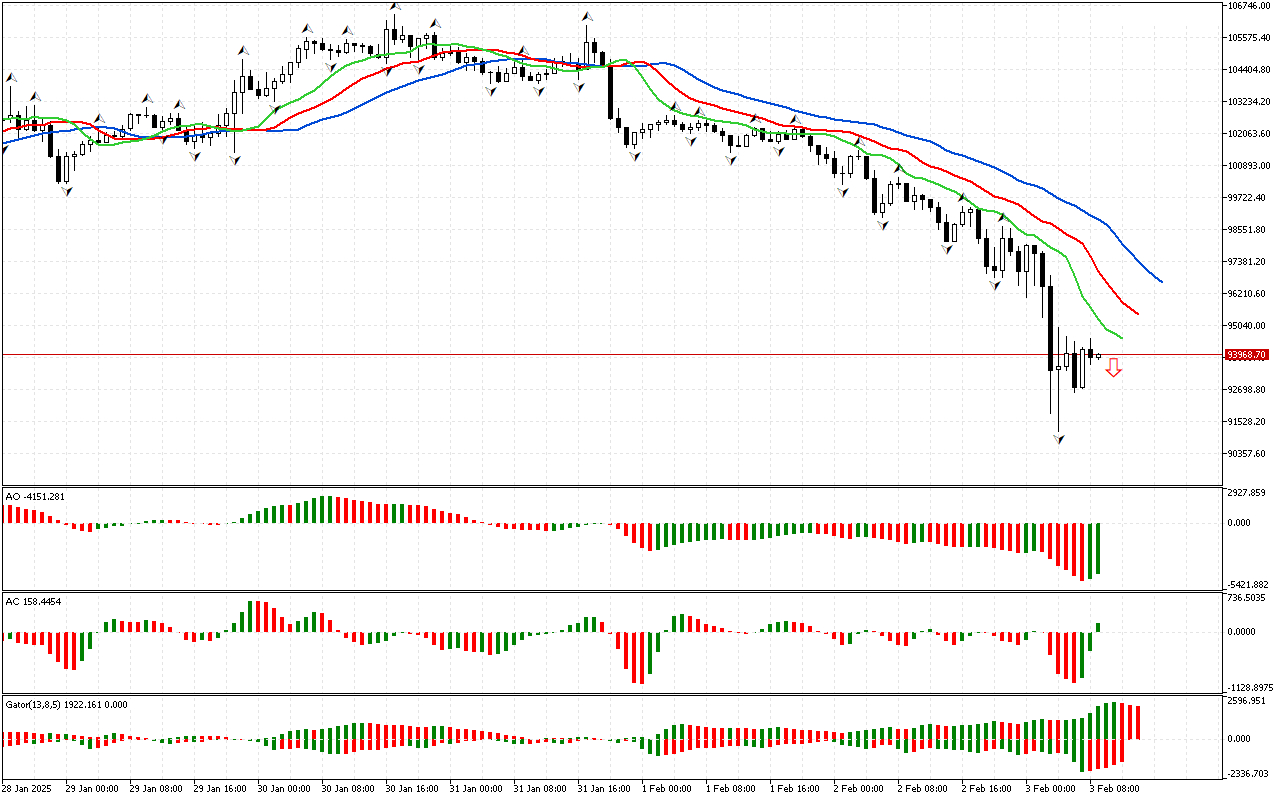Viewport: 1280px width, 800px height.
Task: Click the 95040.00 price scale value
Action: click(x=1246, y=326)
